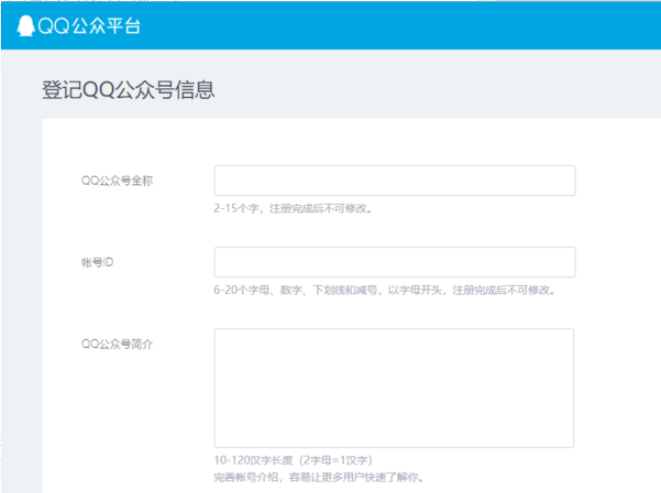The height and width of the screenshot is (493, 661).
Task: Click the letters QQ in the header title
Action: [x=52, y=26]
